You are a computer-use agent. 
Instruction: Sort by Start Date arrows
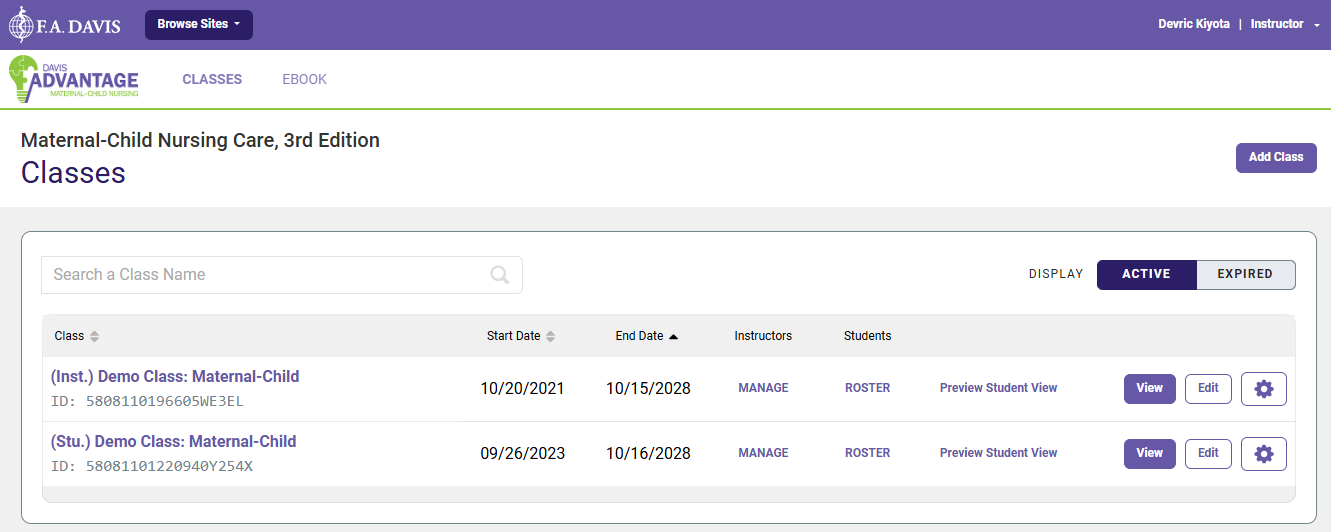click(550, 337)
